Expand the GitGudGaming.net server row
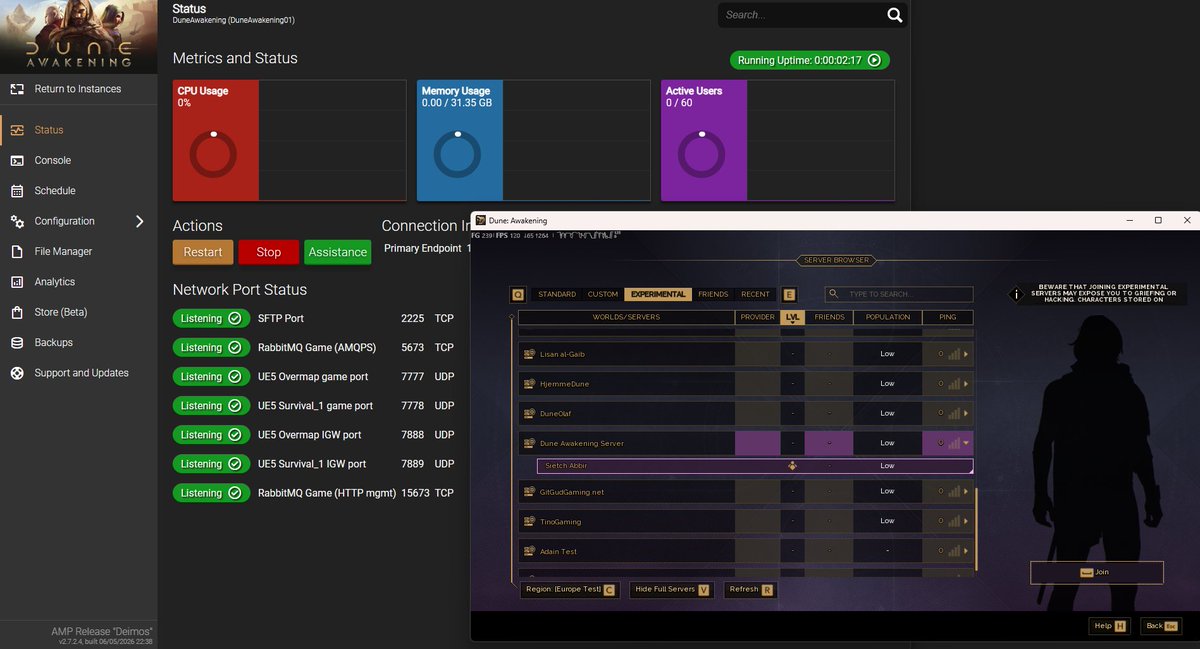 966,491
